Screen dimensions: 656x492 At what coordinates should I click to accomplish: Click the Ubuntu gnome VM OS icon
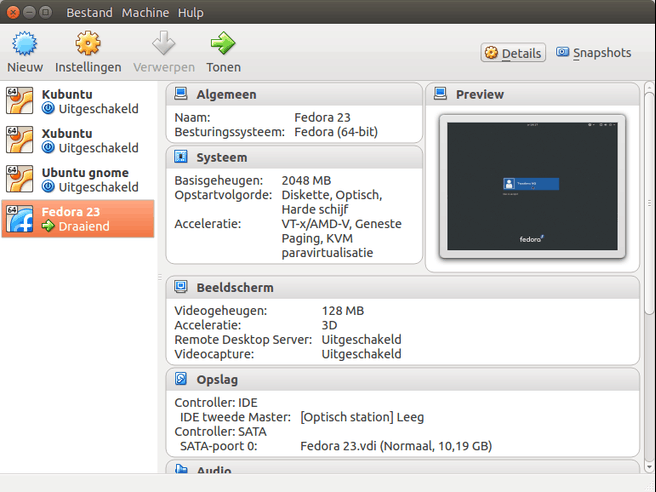point(19,179)
